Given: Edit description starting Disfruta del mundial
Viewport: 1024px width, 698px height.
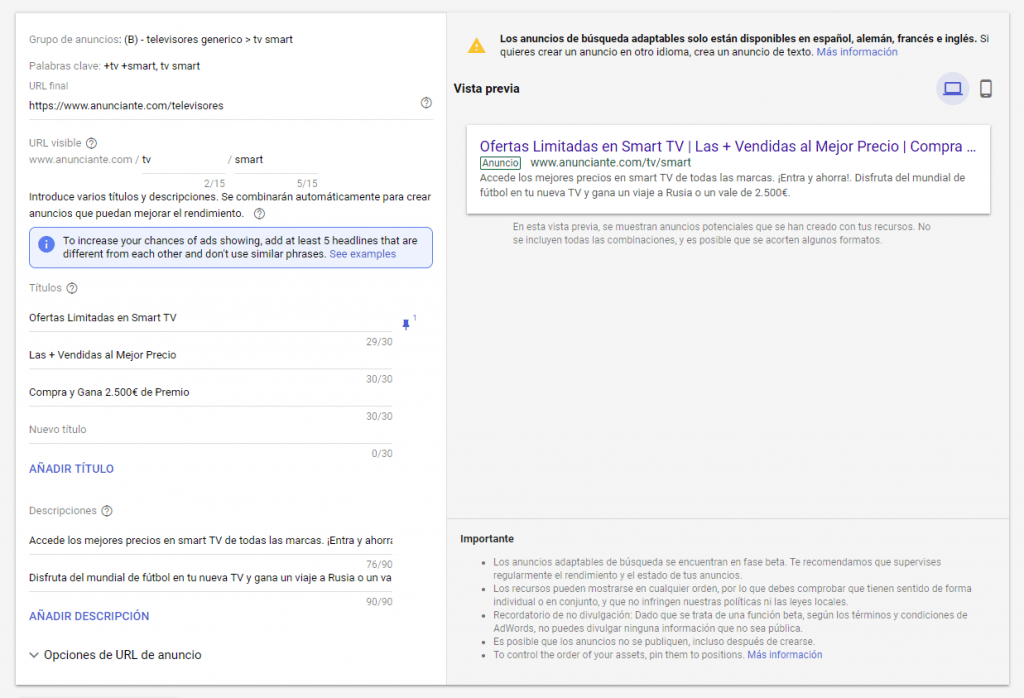Looking at the screenshot, I should coord(210,578).
